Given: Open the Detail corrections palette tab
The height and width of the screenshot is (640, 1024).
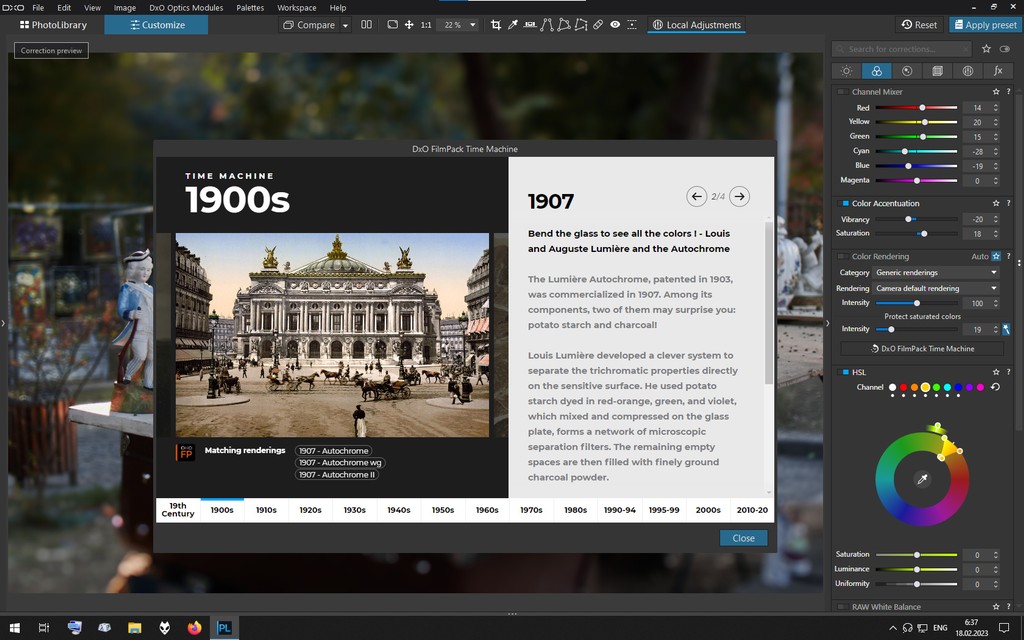Looking at the screenshot, I should [907, 71].
